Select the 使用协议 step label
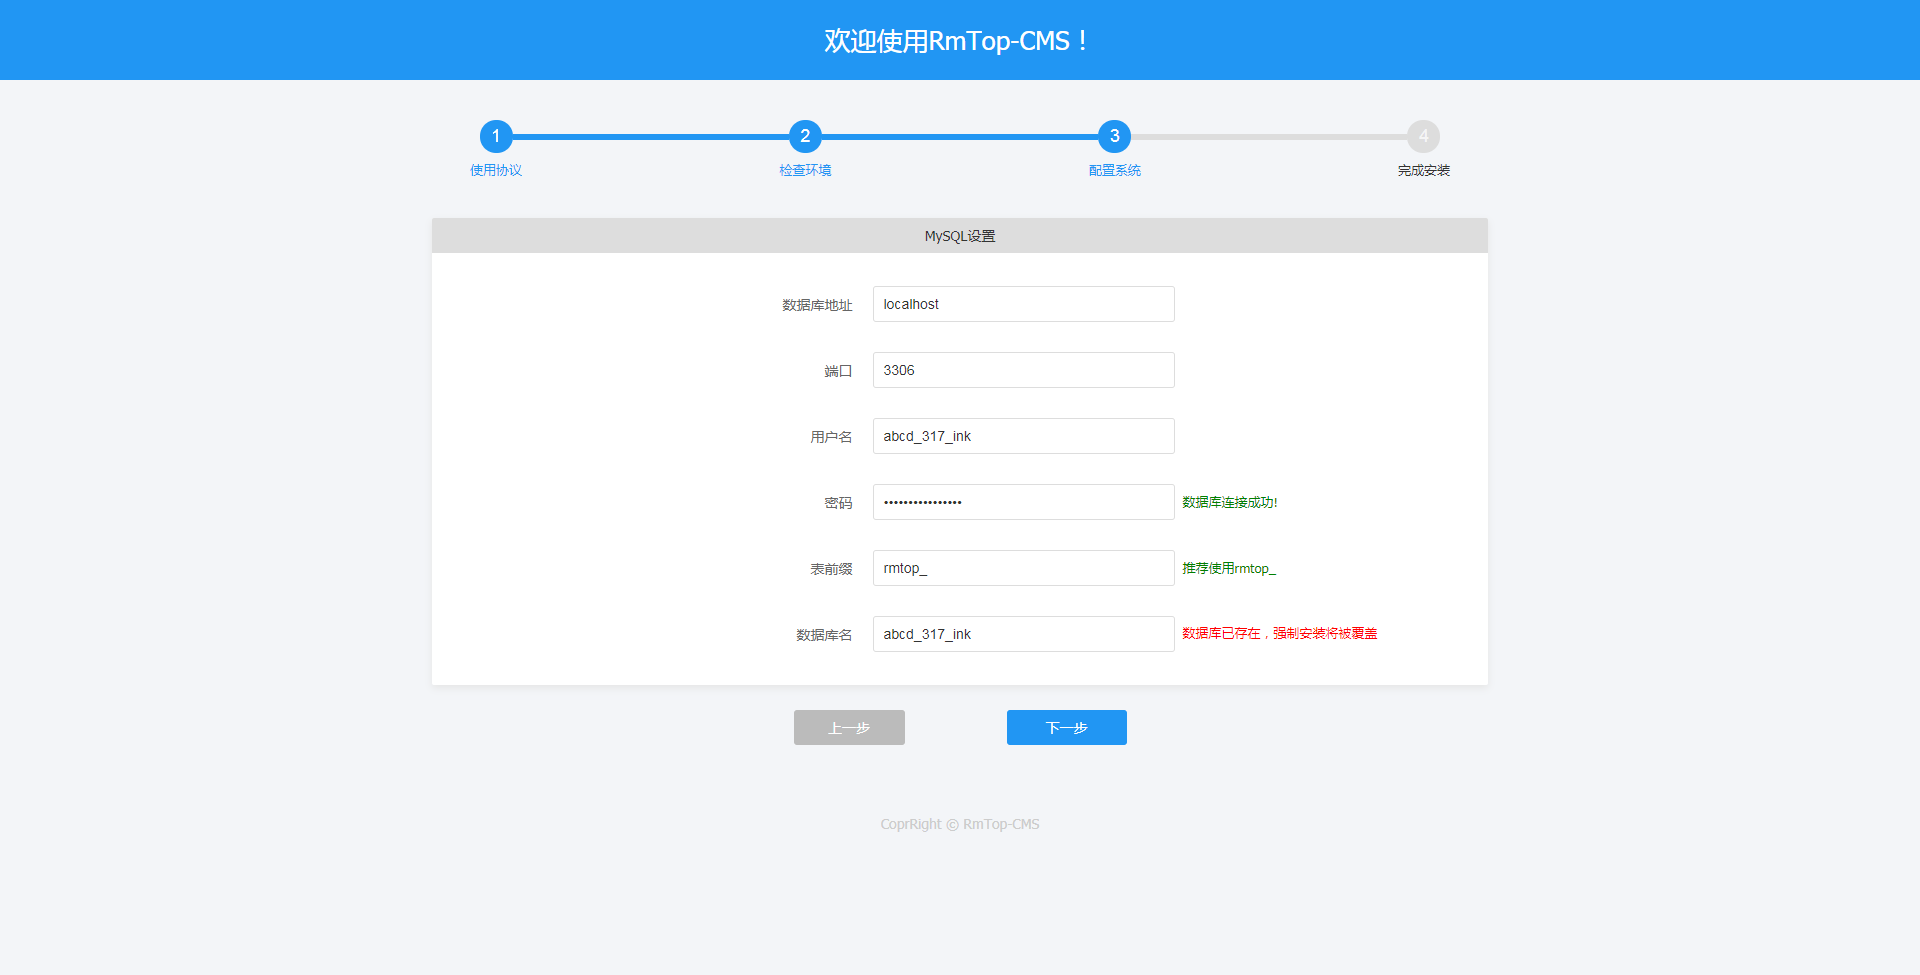The height and width of the screenshot is (975, 1920). point(496,170)
